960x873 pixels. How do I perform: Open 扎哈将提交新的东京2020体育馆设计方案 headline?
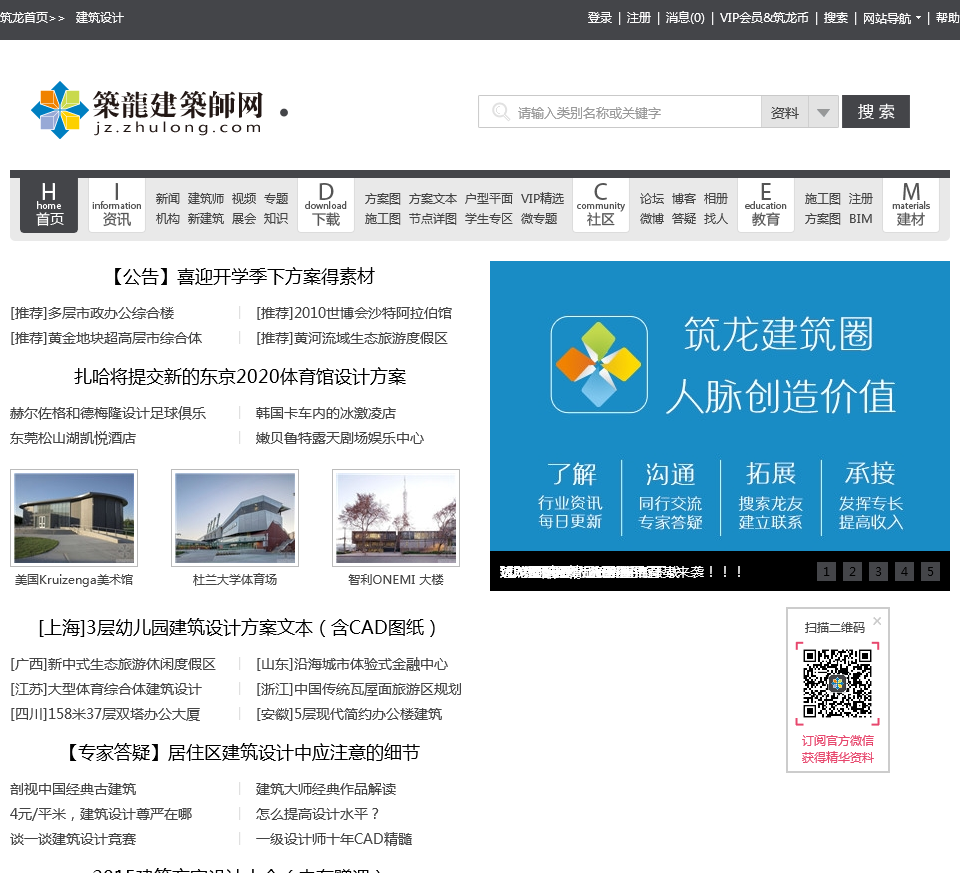pyautogui.click(x=240, y=377)
